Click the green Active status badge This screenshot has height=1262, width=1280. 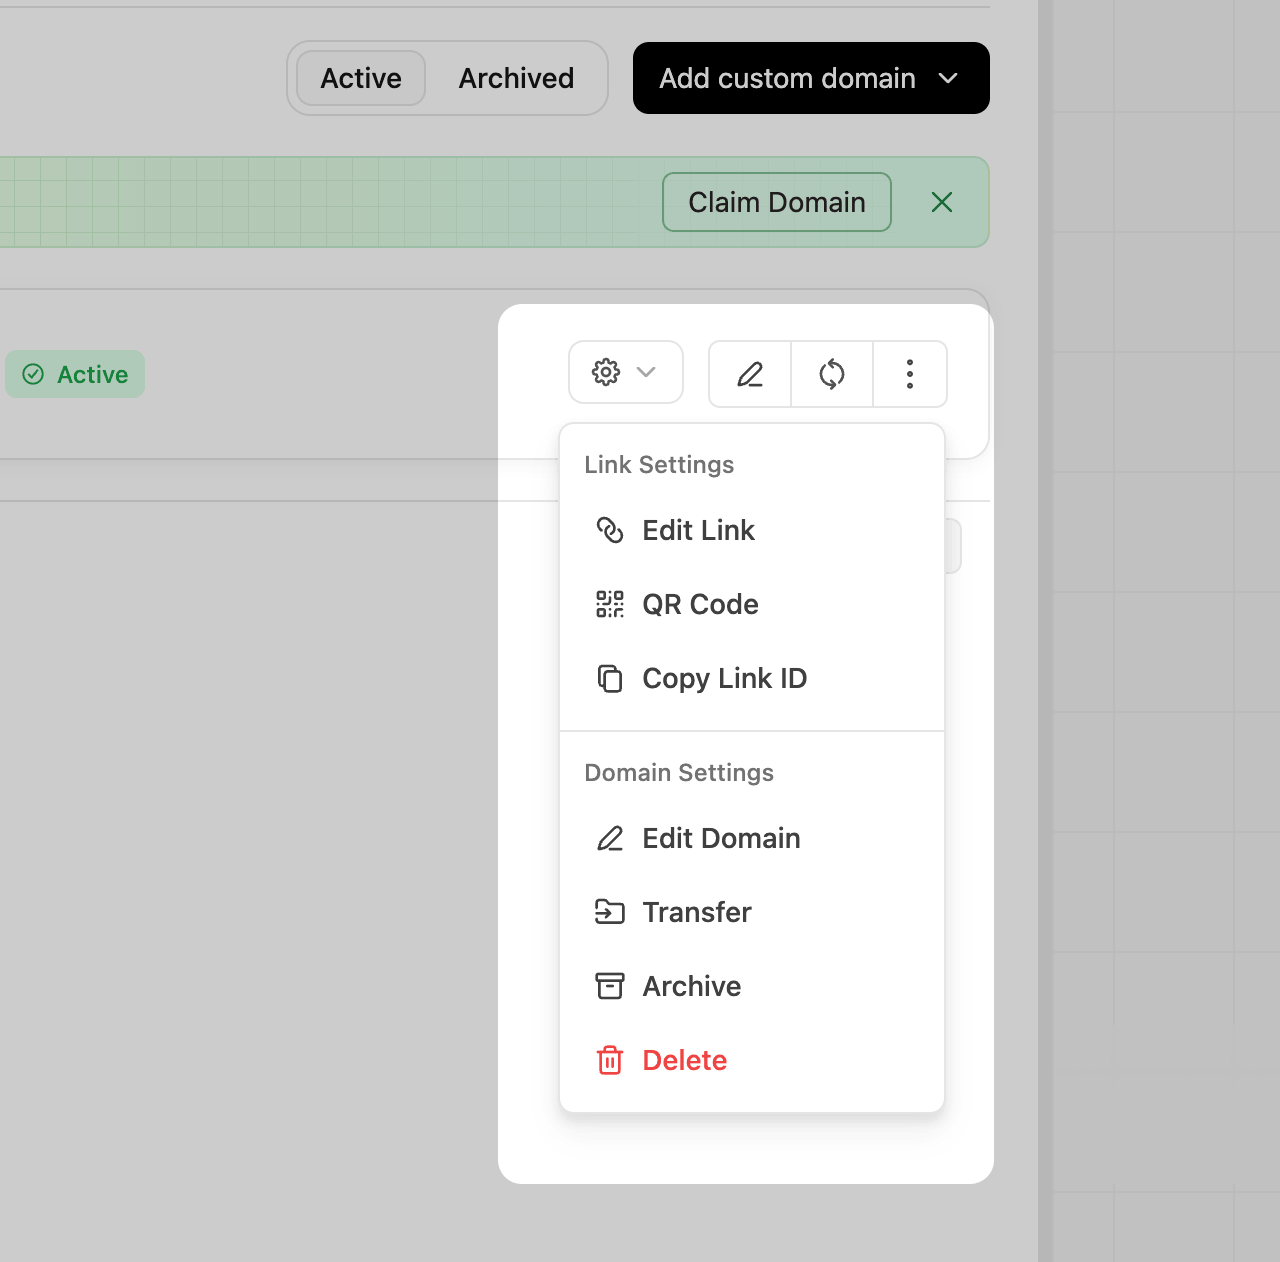pos(75,374)
